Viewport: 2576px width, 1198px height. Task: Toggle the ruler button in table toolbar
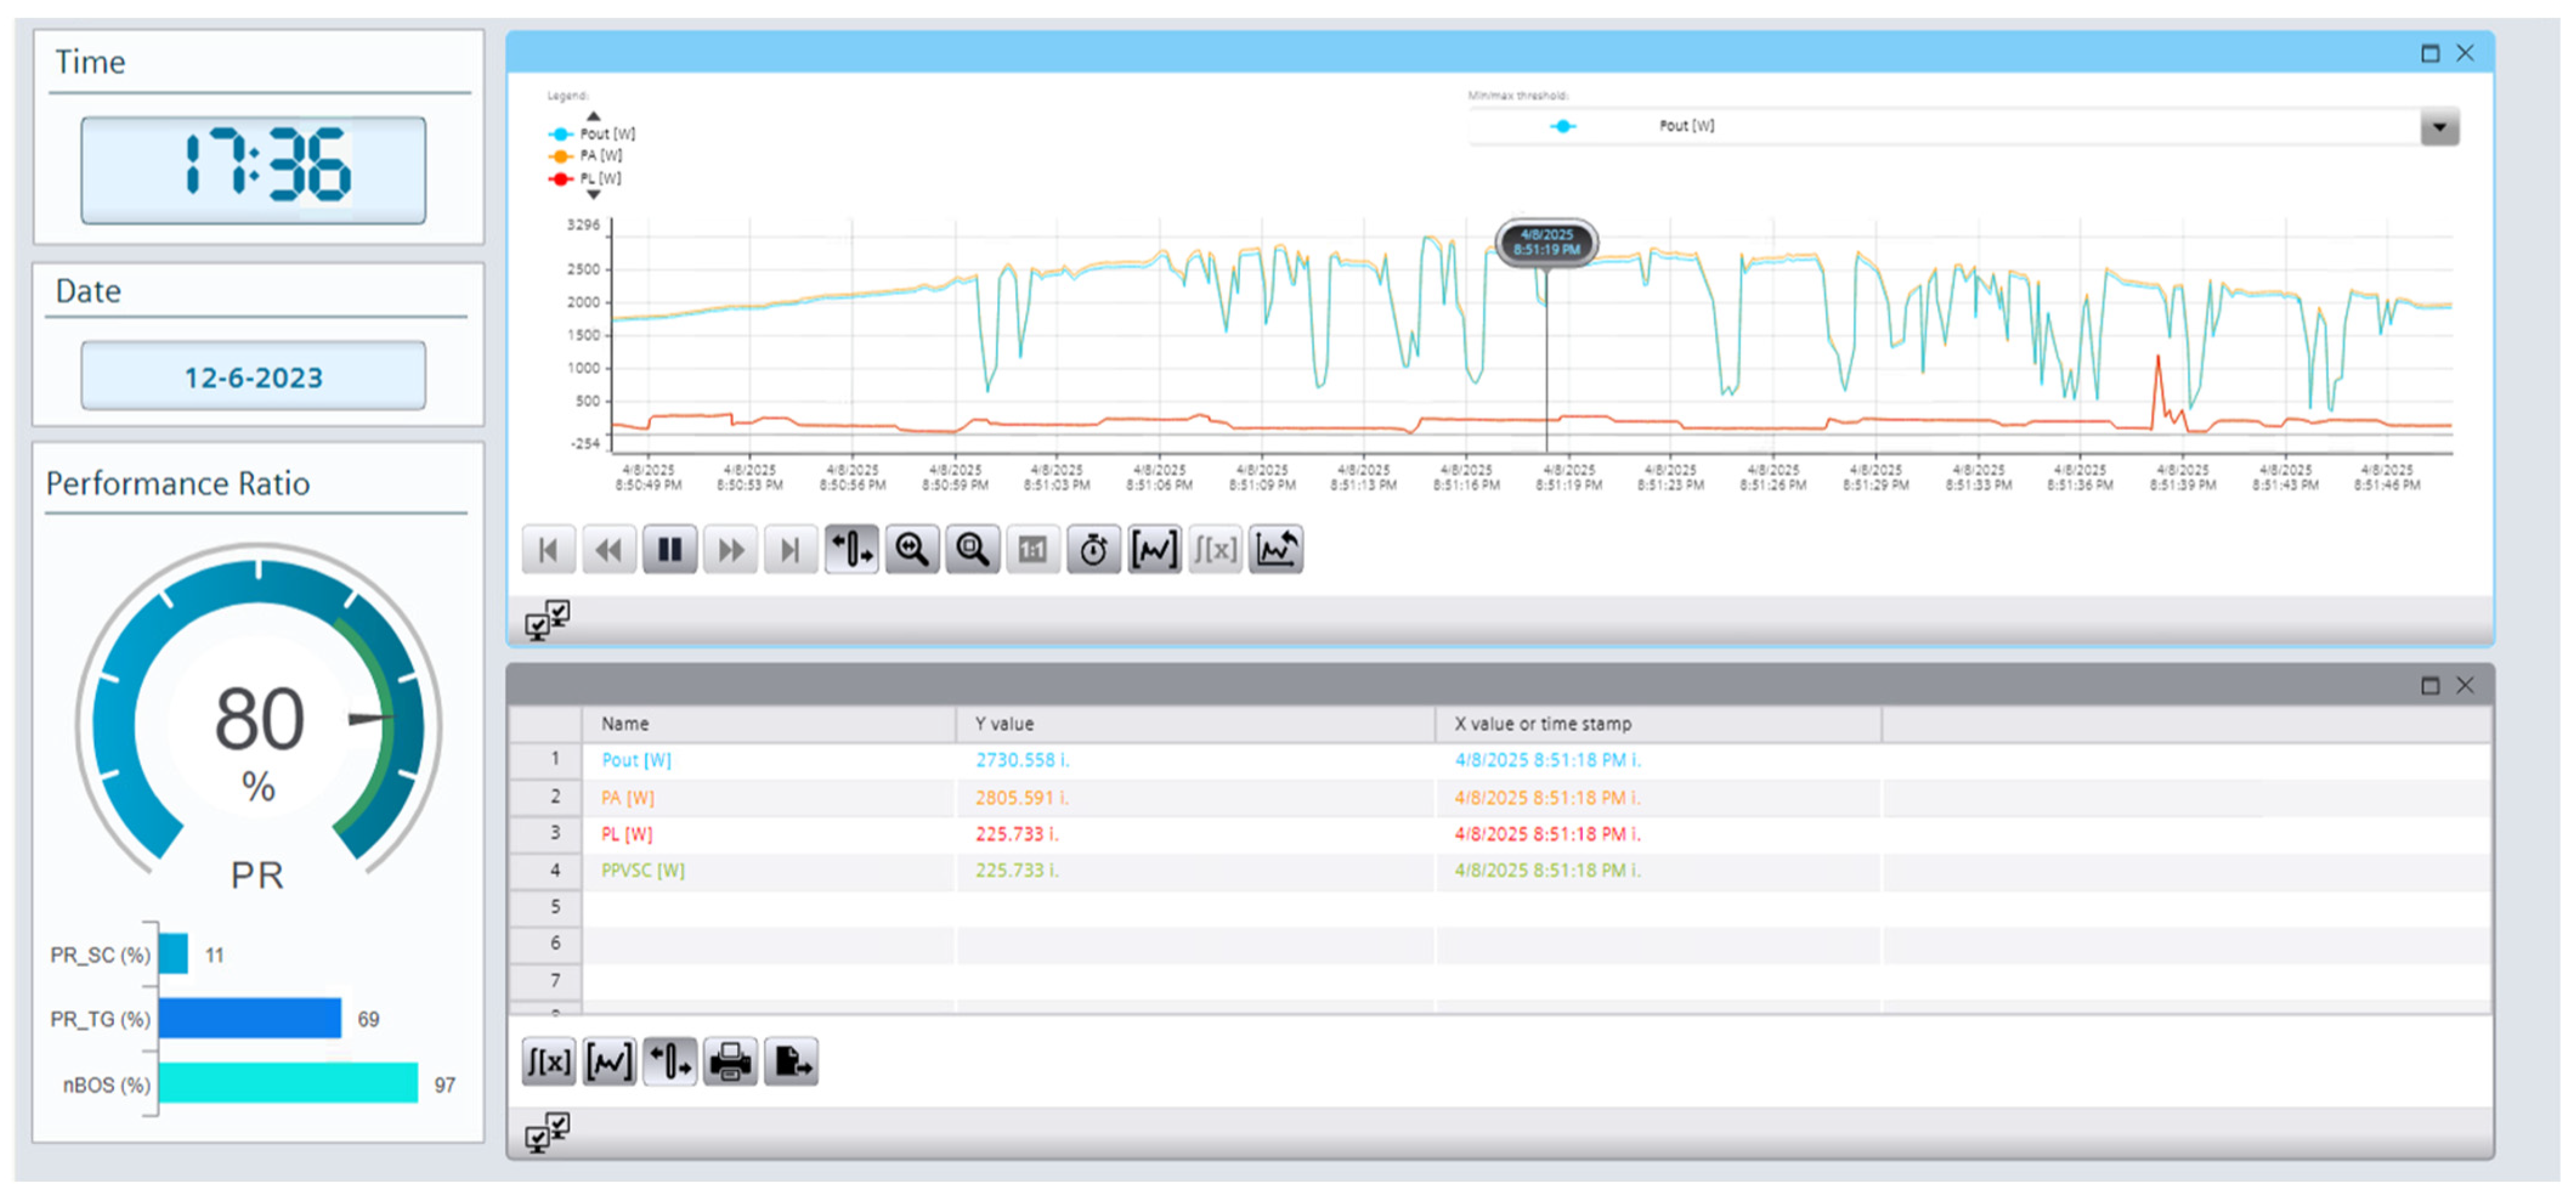tap(669, 1062)
